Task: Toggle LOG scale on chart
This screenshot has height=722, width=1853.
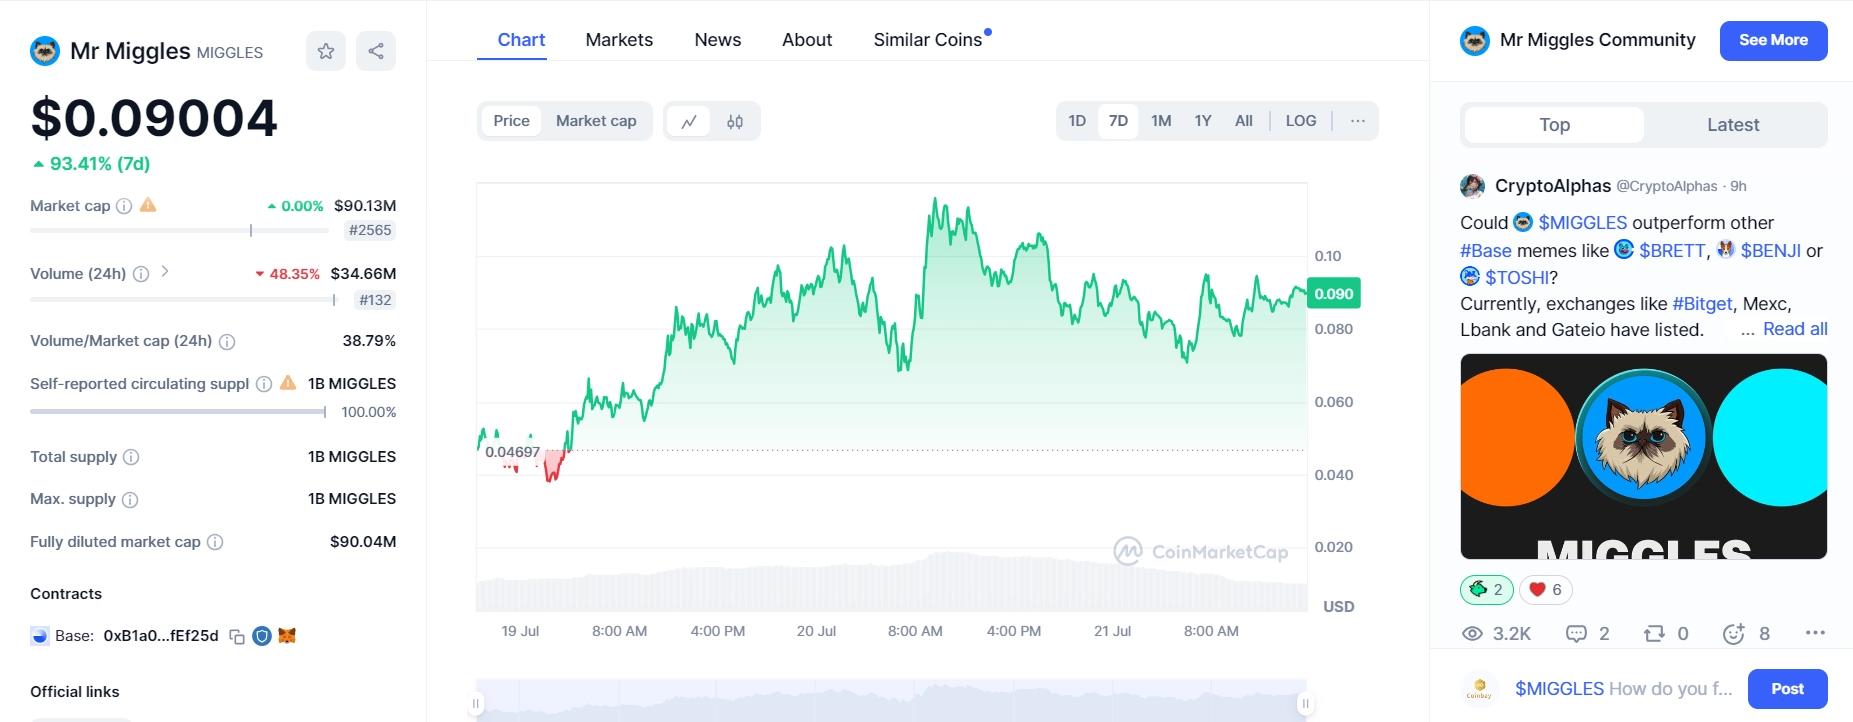Action: tap(1301, 121)
